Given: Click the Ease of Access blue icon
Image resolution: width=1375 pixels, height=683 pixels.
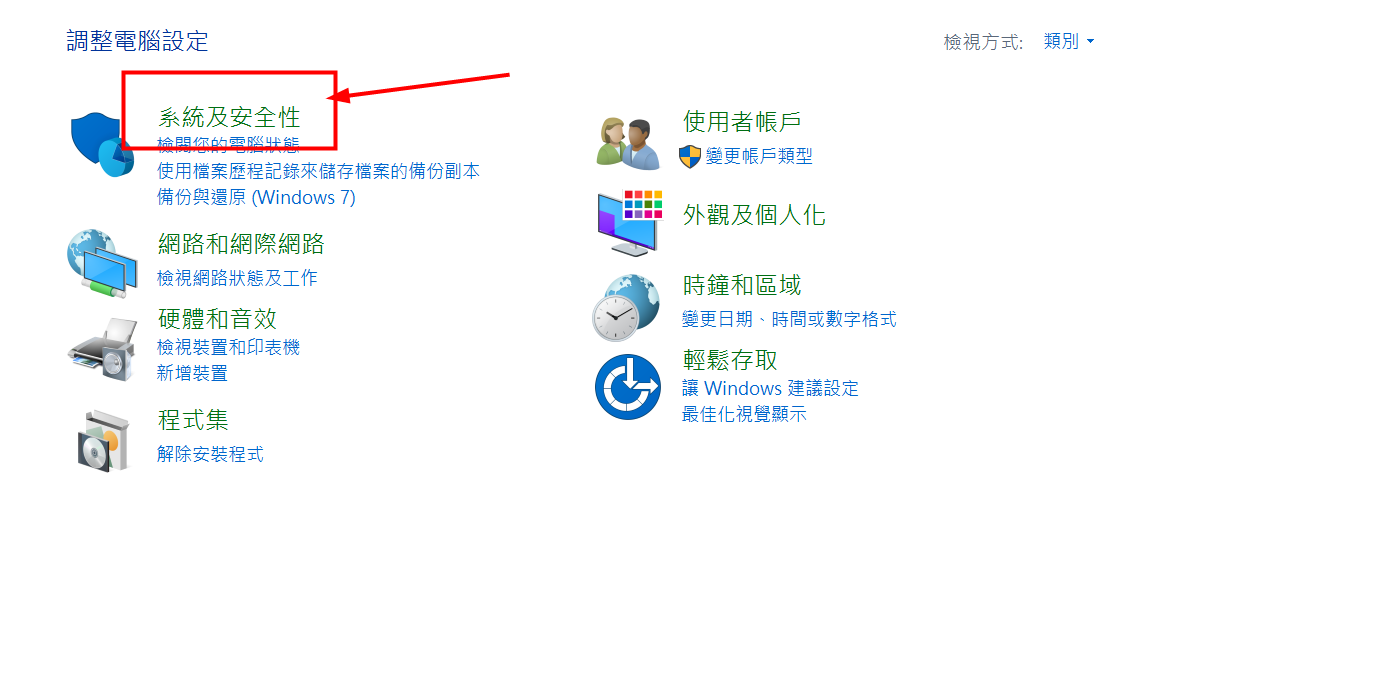Looking at the screenshot, I should (628, 387).
